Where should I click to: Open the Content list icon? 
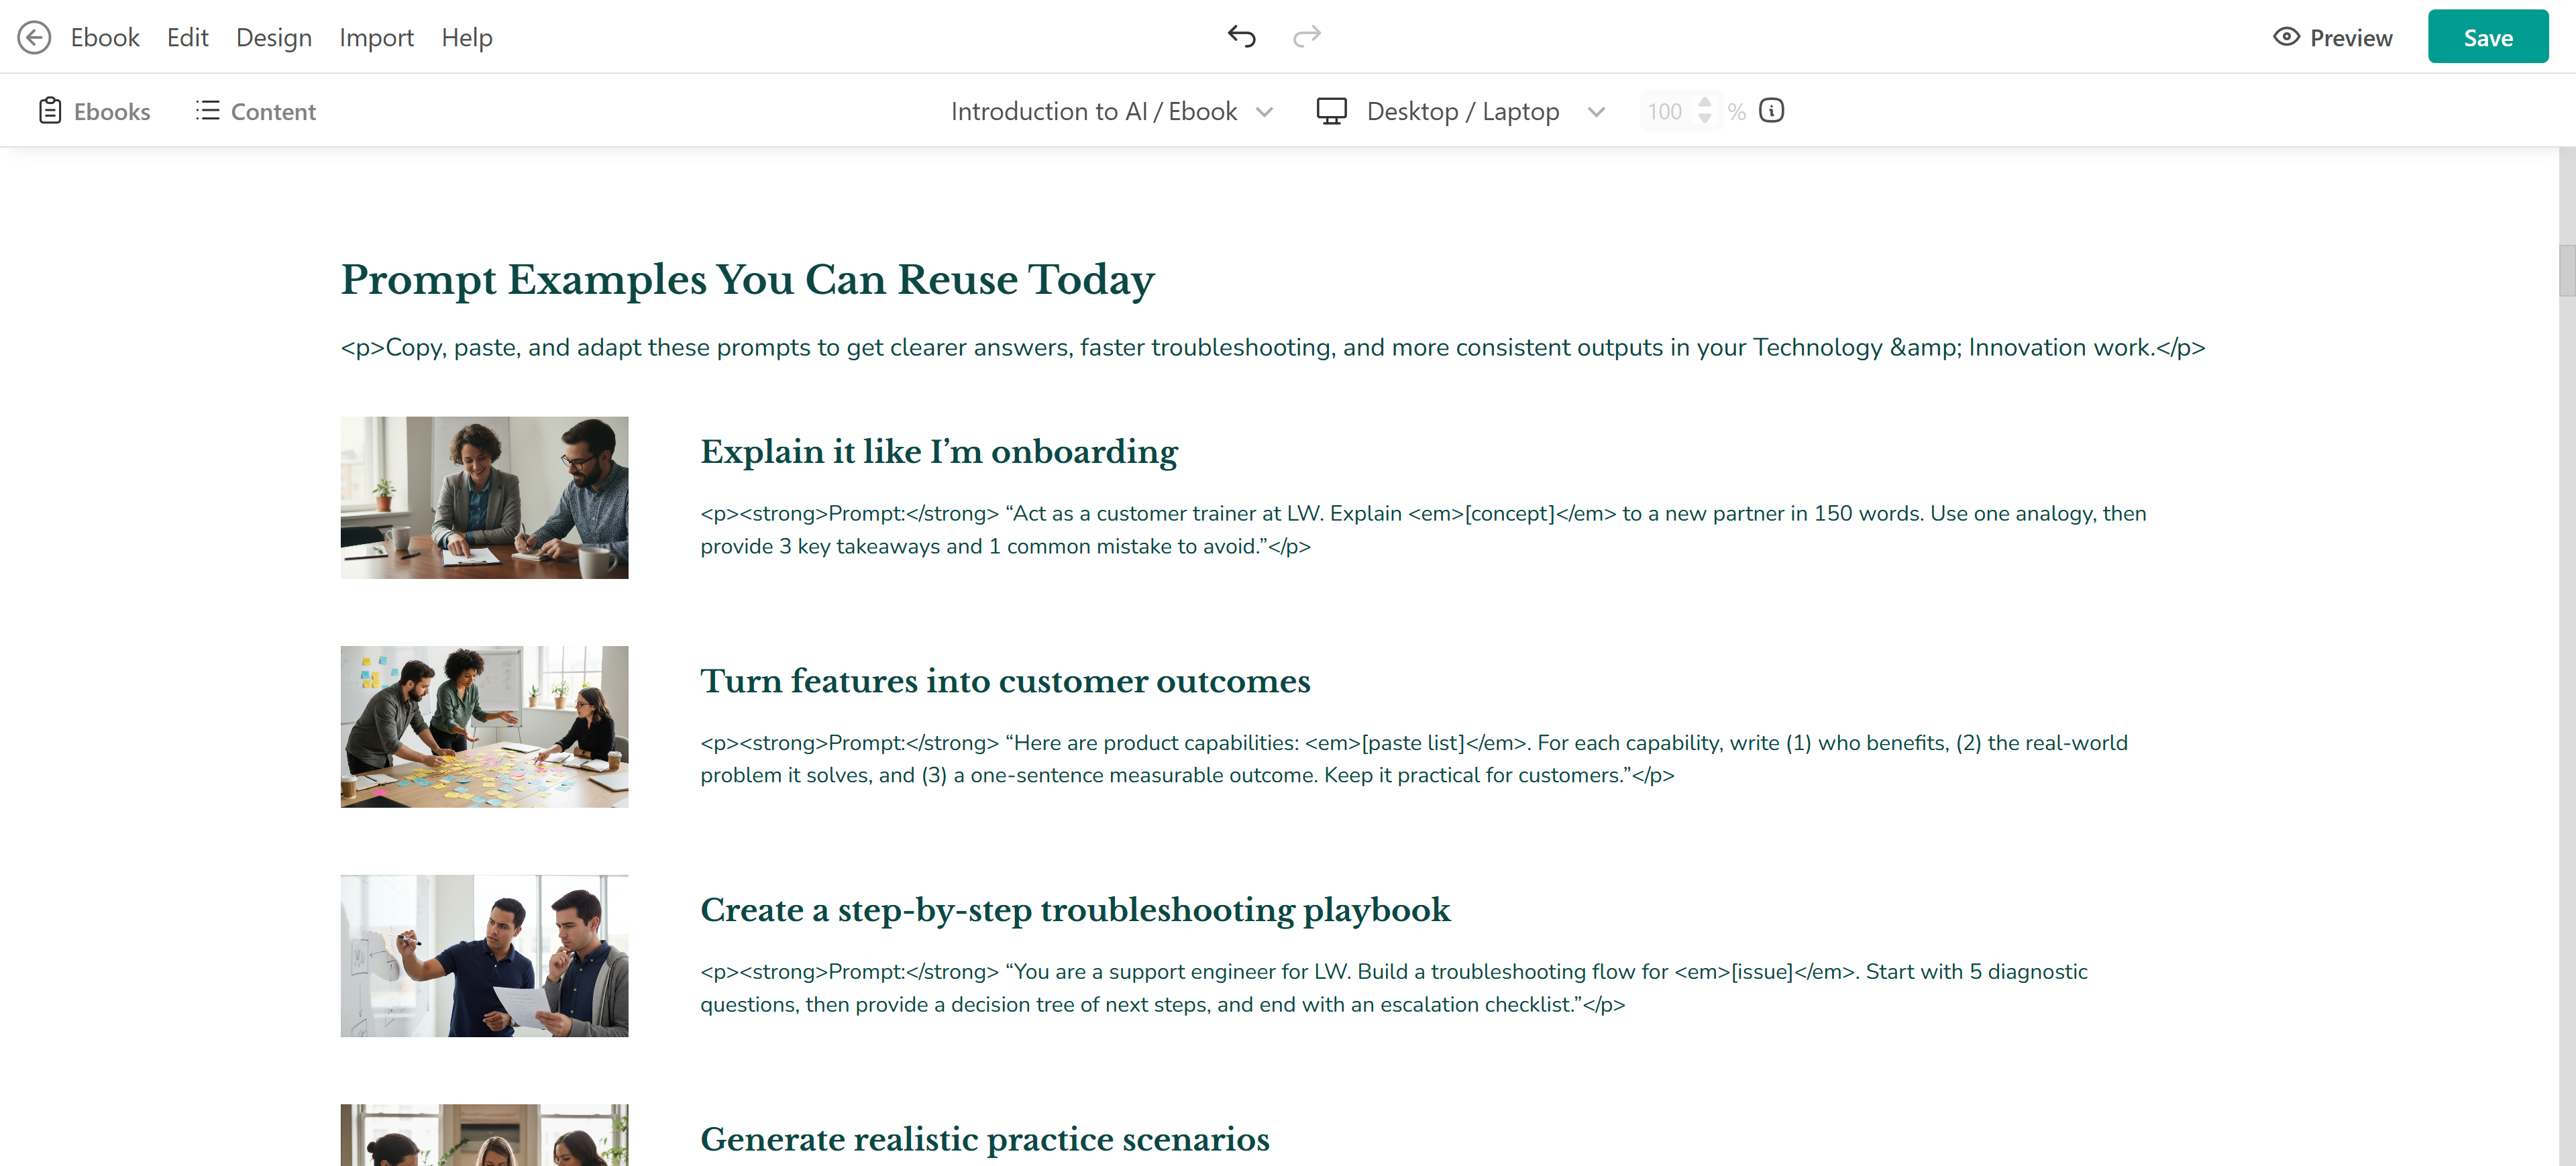pyautogui.click(x=207, y=111)
